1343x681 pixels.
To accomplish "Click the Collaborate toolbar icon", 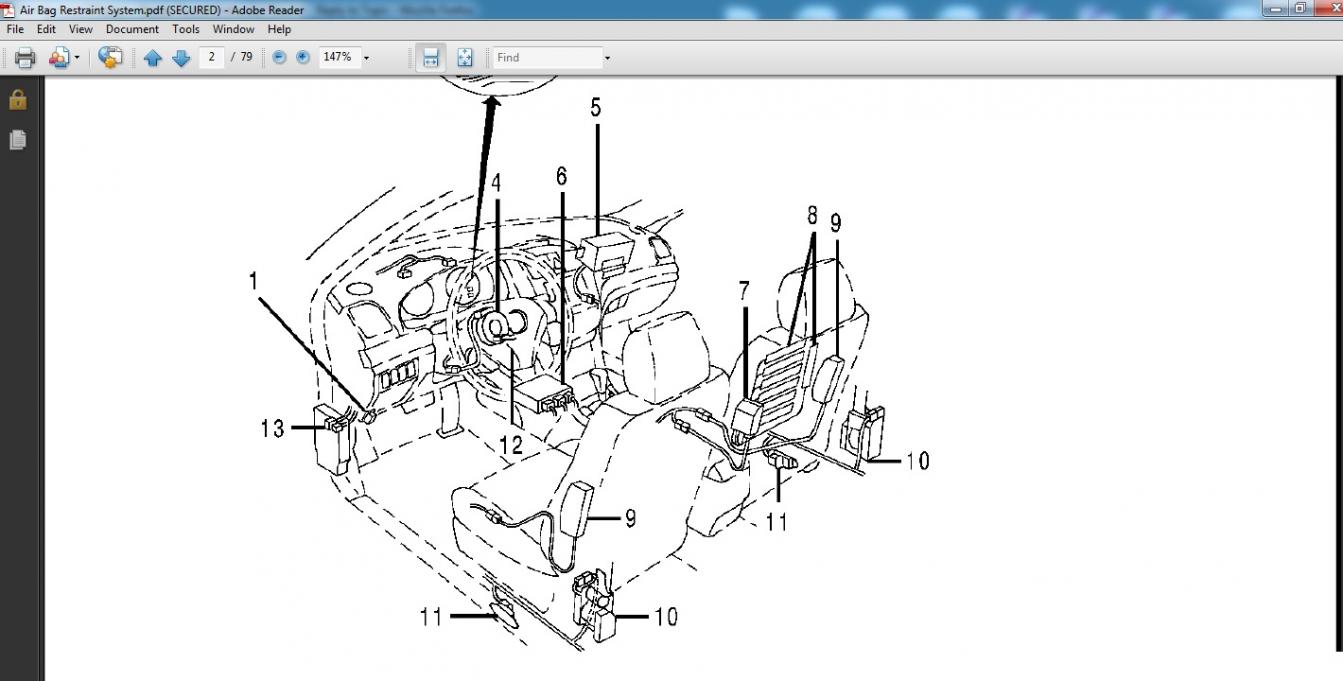I will tap(58, 58).
